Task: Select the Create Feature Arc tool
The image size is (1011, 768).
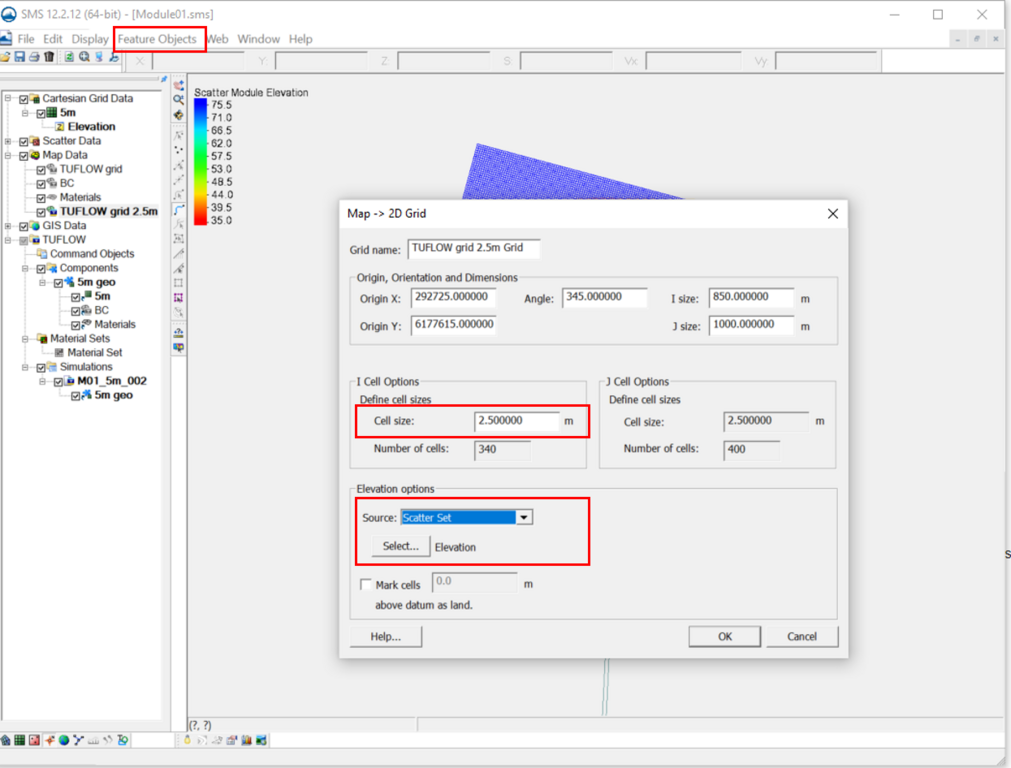Action: click(178, 210)
